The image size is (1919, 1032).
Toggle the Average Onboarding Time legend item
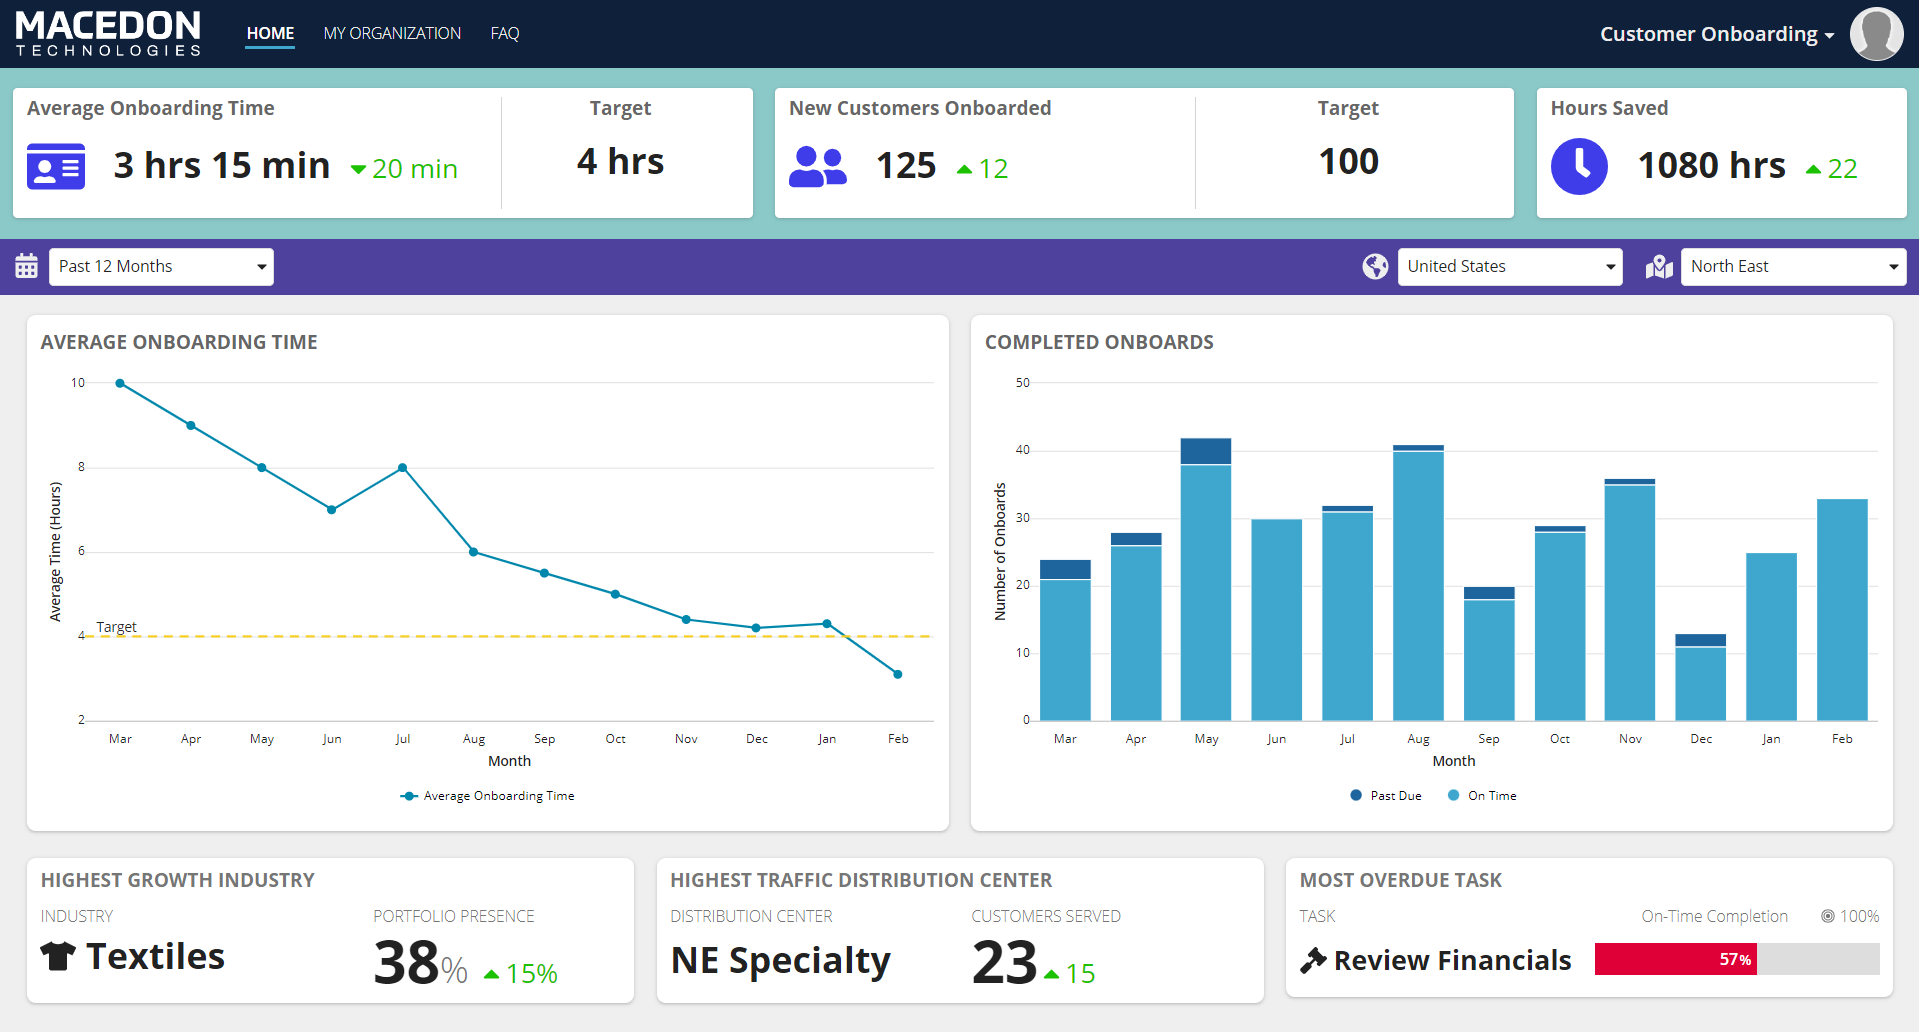click(x=487, y=795)
